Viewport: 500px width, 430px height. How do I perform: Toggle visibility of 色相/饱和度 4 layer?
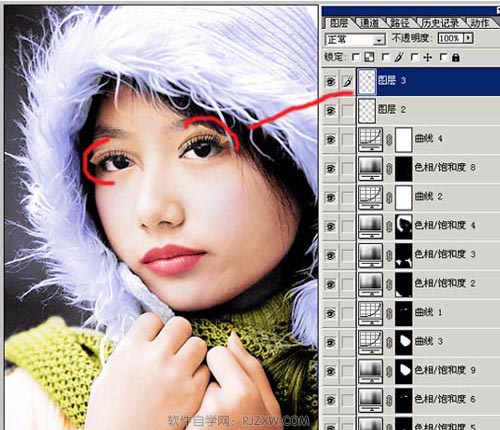click(x=330, y=226)
